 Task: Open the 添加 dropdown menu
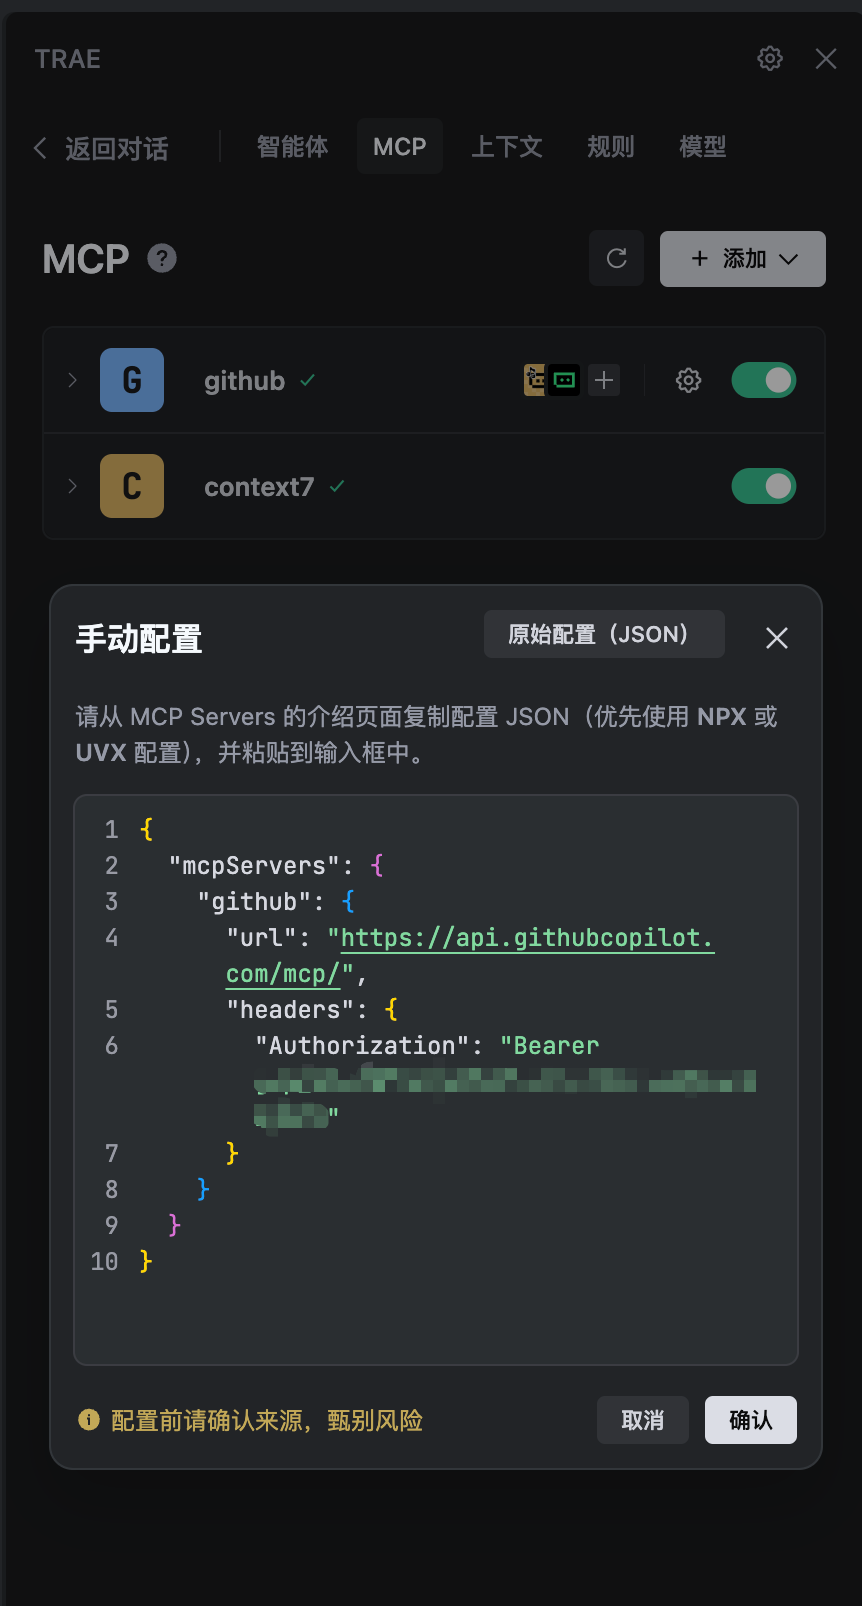[x=743, y=259]
